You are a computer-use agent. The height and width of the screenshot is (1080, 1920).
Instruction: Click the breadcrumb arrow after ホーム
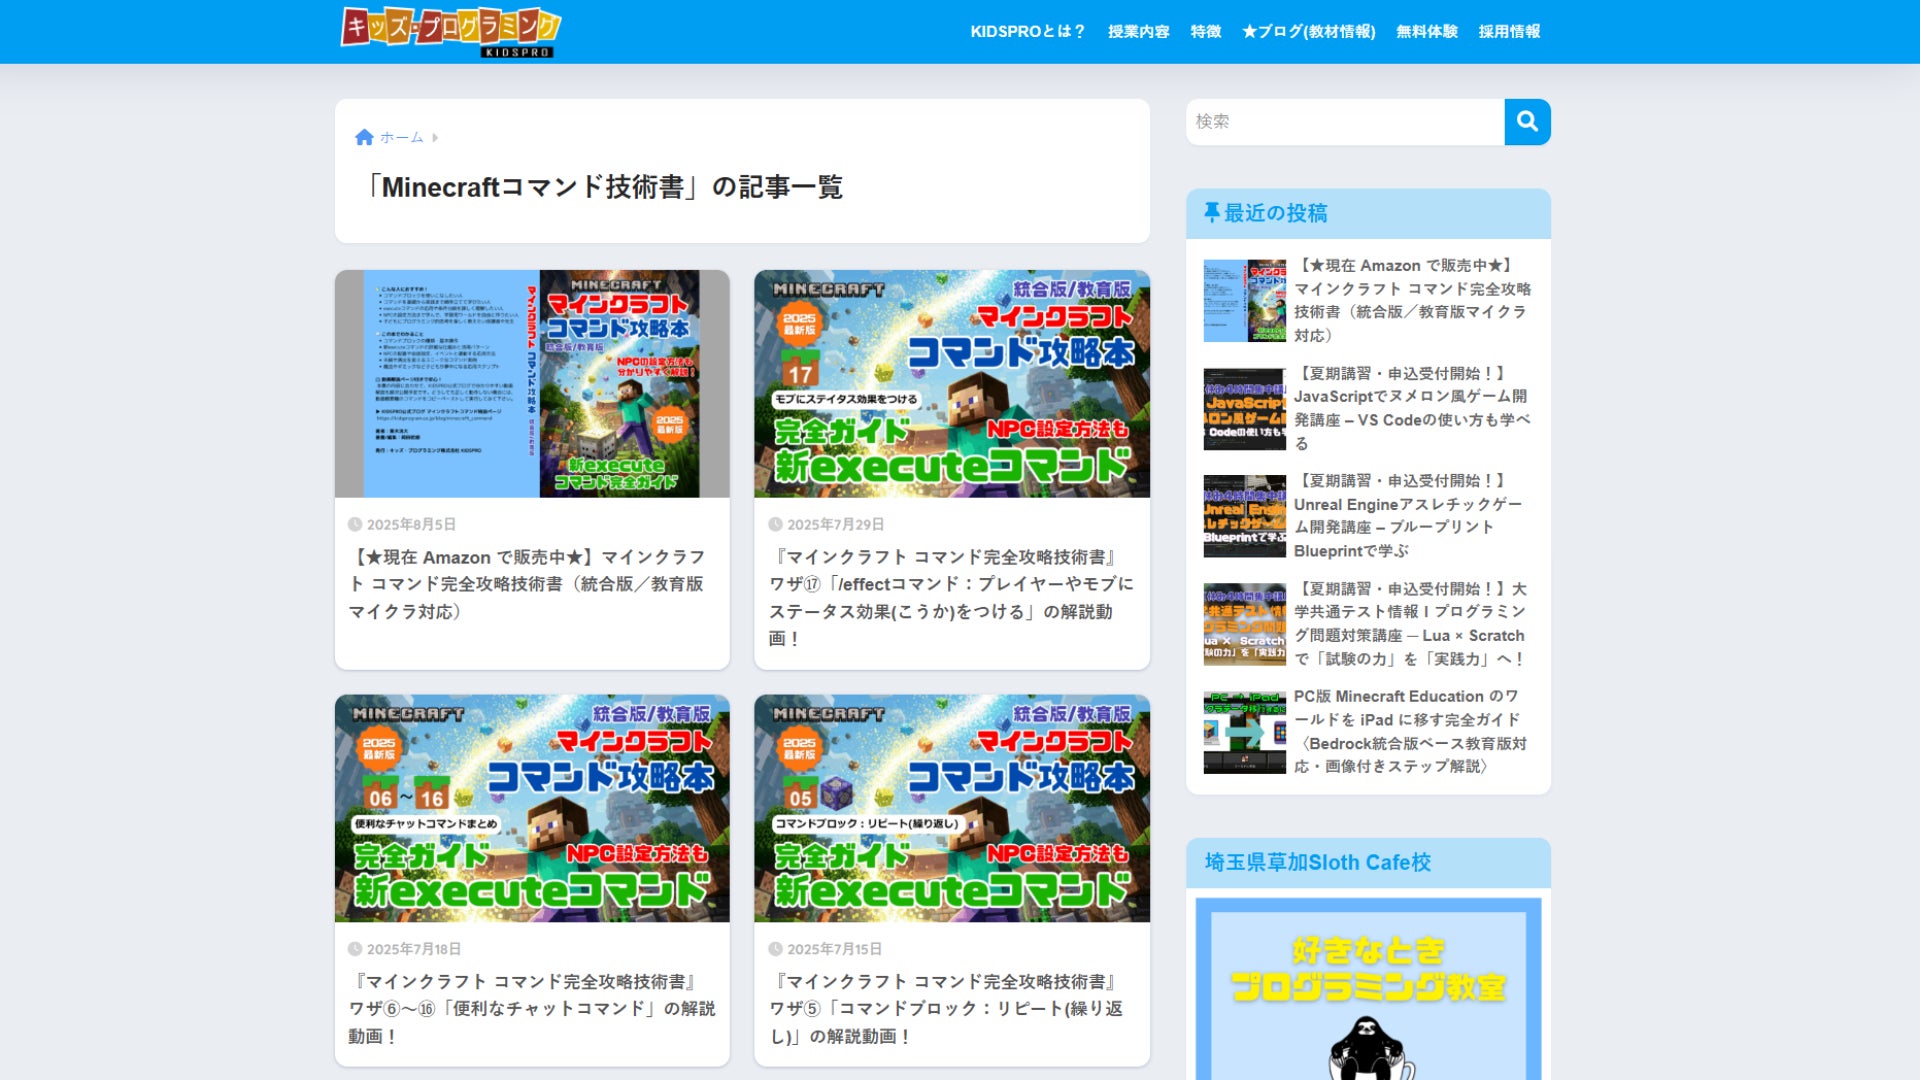[435, 137]
